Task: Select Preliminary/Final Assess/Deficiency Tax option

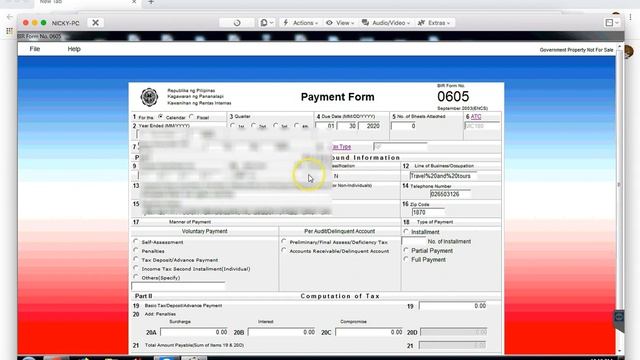Action: click(x=284, y=242)
